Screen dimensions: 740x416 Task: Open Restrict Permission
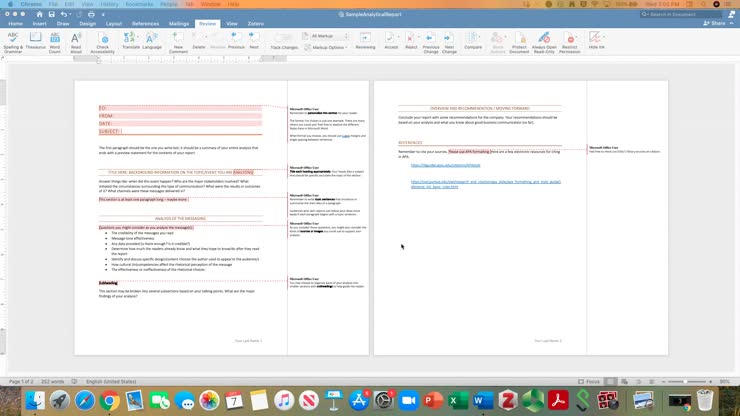click(x=570, y=42)
